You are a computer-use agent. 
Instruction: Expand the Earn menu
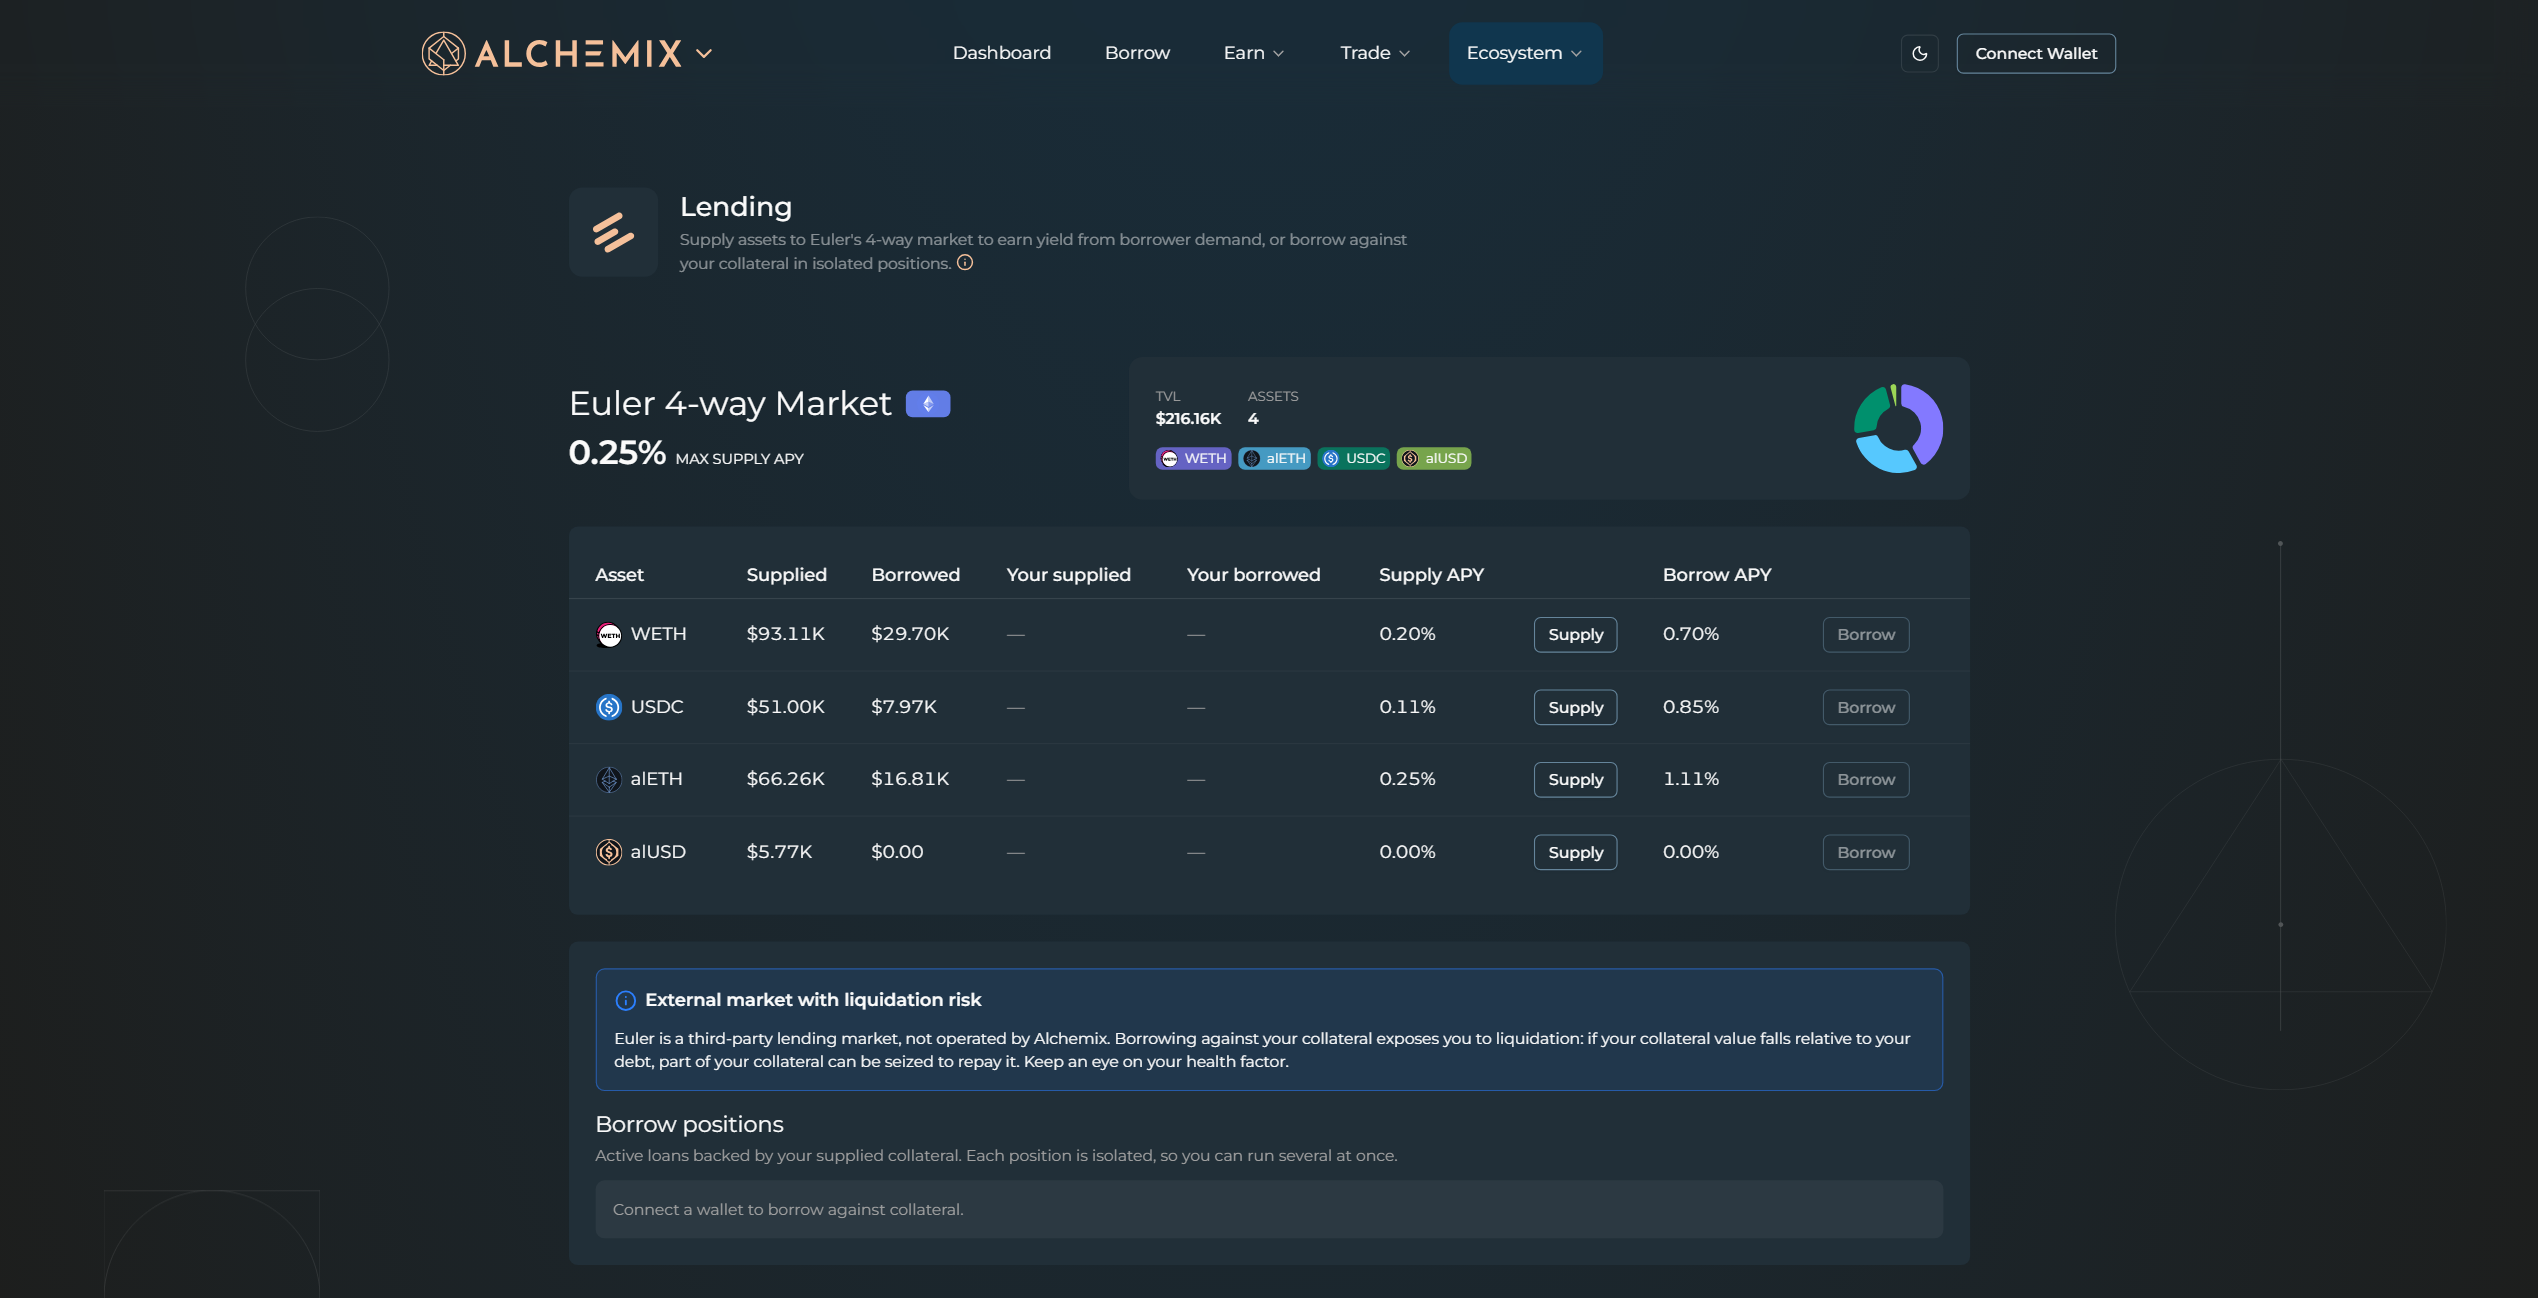(1253, 53)
